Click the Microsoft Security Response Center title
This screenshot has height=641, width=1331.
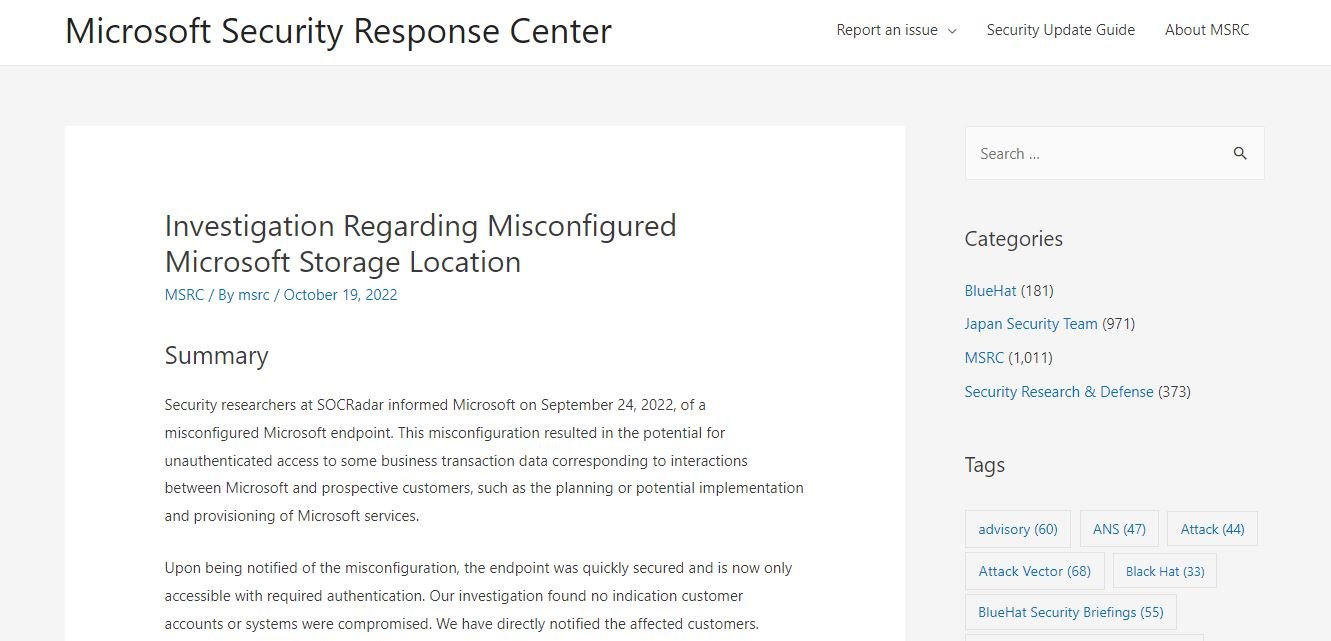(x=338, y=31)
